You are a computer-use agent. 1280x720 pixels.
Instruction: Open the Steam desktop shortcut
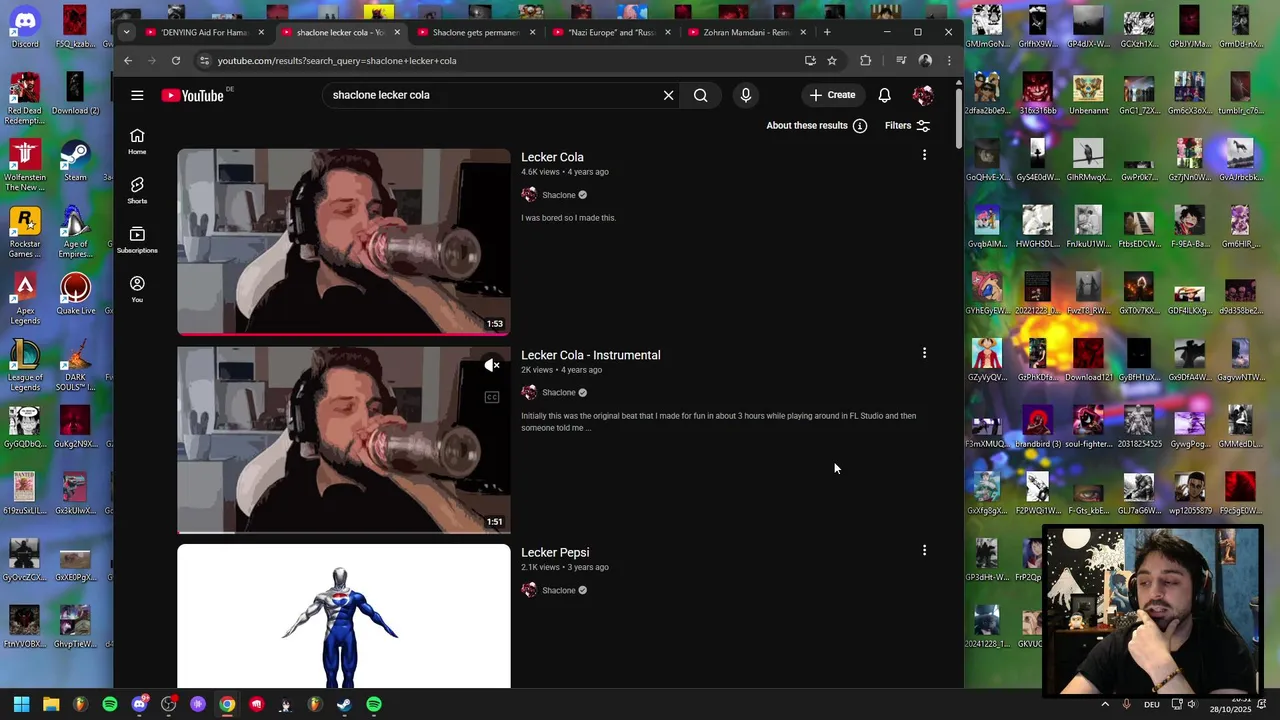[75, 161]
